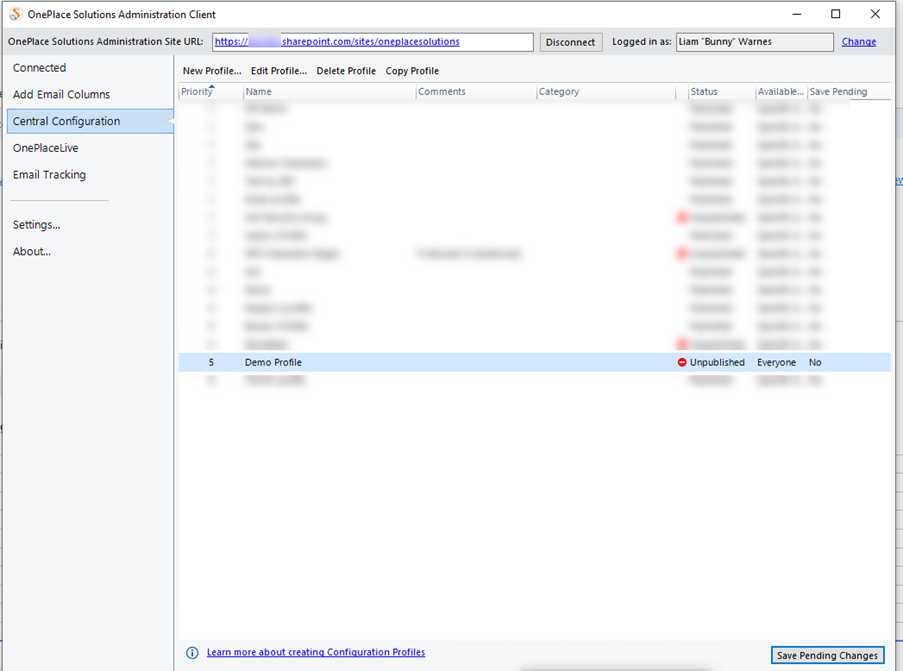
Task: Click priority 5 cell of Demo Profile
Action: pos(211,362)
